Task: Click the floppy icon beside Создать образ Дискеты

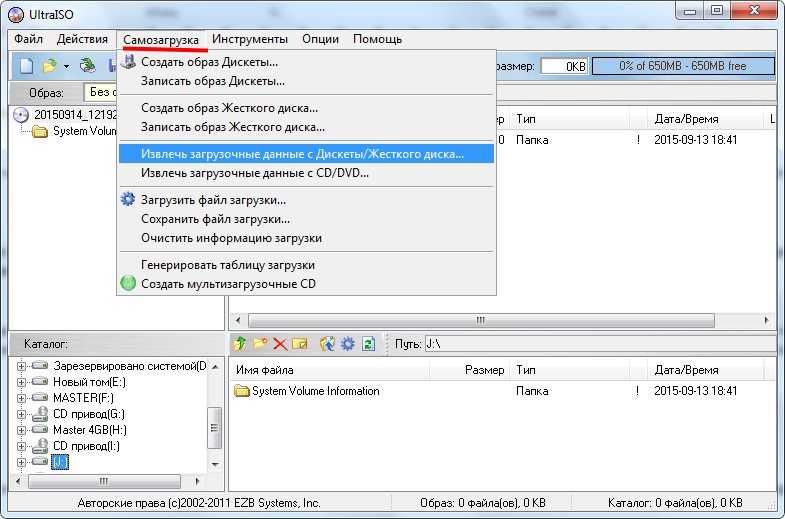Action: pos(129,62)
